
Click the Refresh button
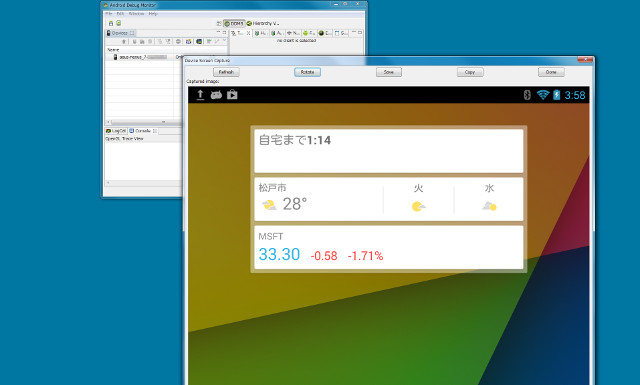(226, 72)
